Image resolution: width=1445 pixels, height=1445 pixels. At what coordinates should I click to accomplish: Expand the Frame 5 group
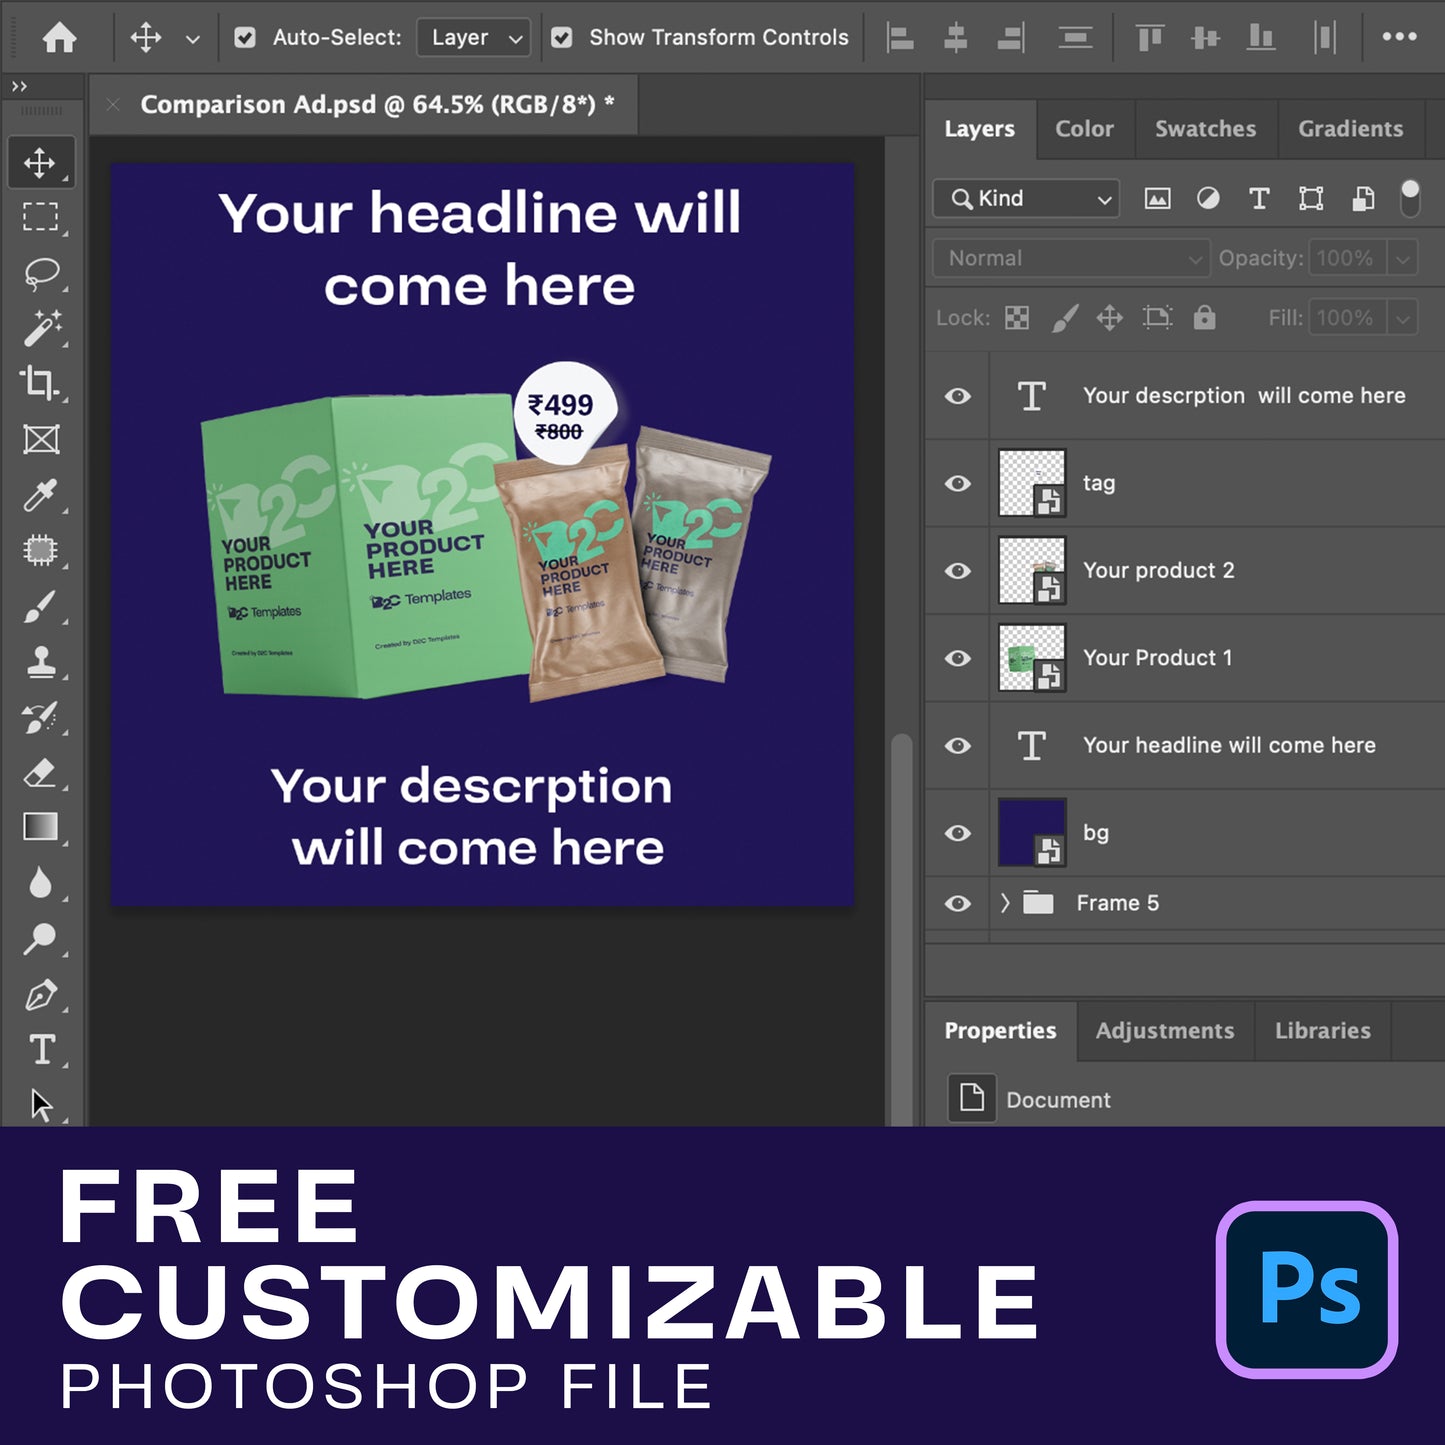pyautogui.click(x=1005, y=903)
